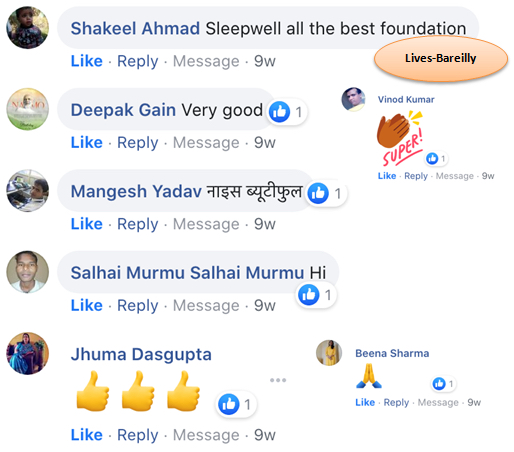Viewport: 514px width, 452px height.
Task: Click the like reaction icon on Deepak Gain's comment
Action: [x=279, y=112]
